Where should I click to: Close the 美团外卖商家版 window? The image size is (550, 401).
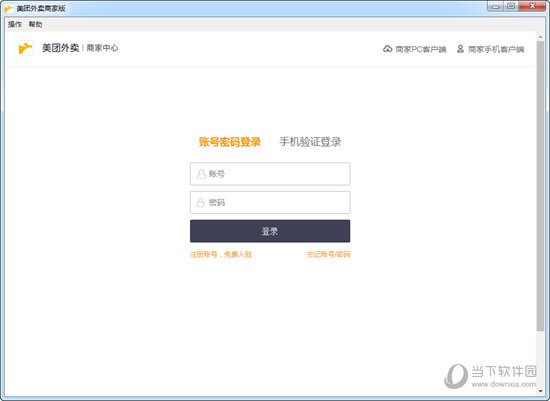[532, 6]
